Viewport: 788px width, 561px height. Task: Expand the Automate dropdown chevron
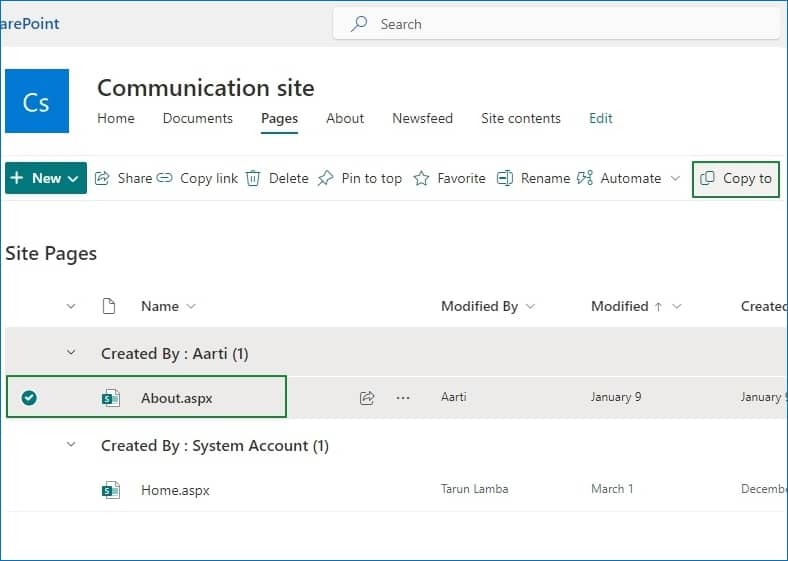click(x=675, y=178)
